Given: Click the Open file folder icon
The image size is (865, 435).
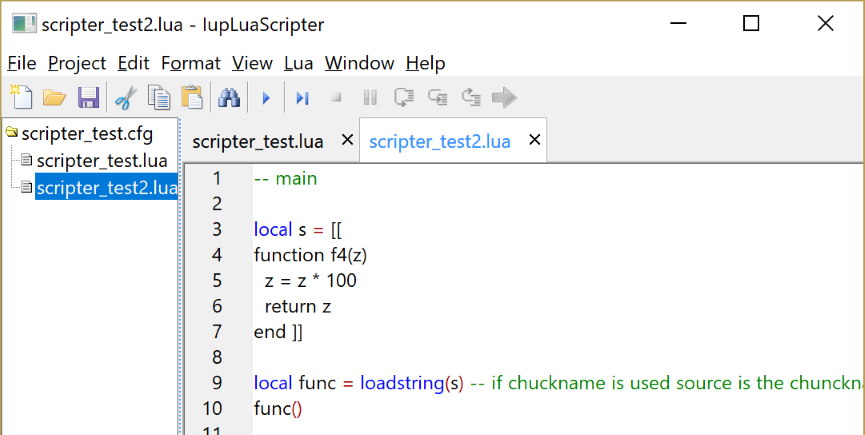Looking at the screenshot, I should pyautogui.click(x=54, y=97).
